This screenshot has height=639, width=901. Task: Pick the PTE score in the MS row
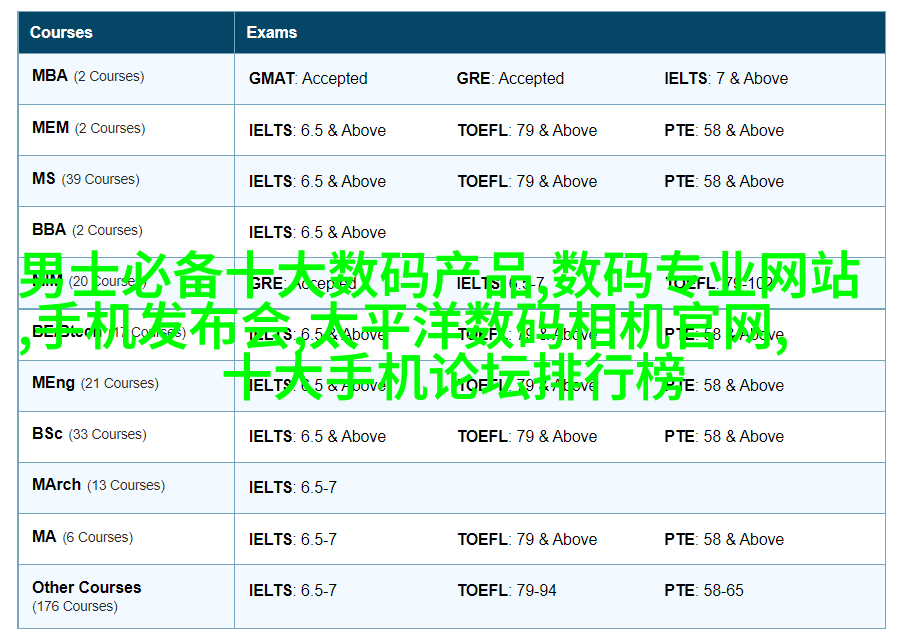click(724, 182)
